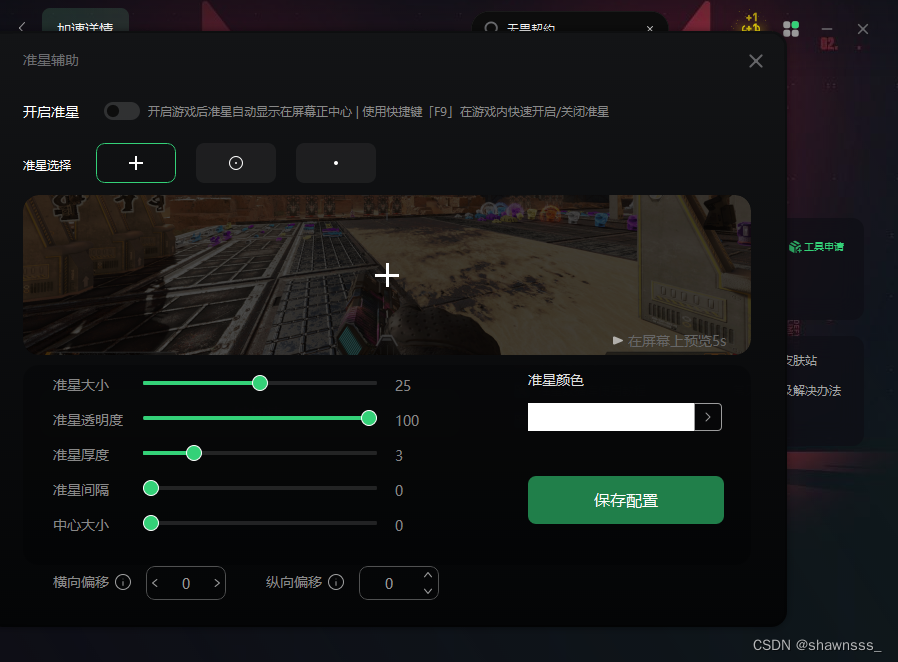Expand the 准星颜色 color picker arrow
Screen dimensions: 898x662
click(x=708, y=417)
